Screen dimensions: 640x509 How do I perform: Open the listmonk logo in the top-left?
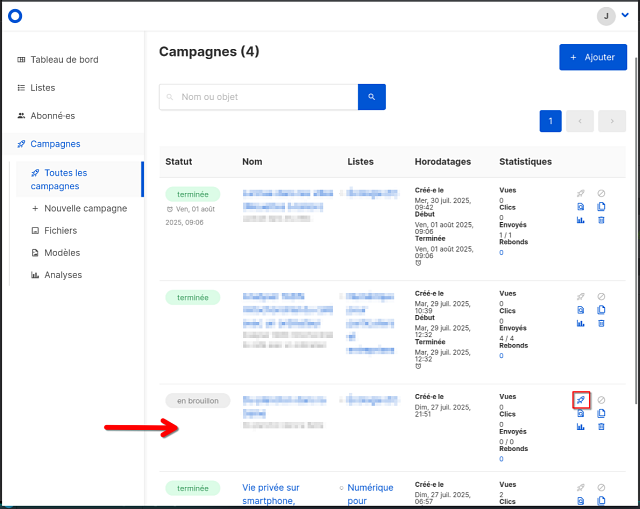[14, 15]
